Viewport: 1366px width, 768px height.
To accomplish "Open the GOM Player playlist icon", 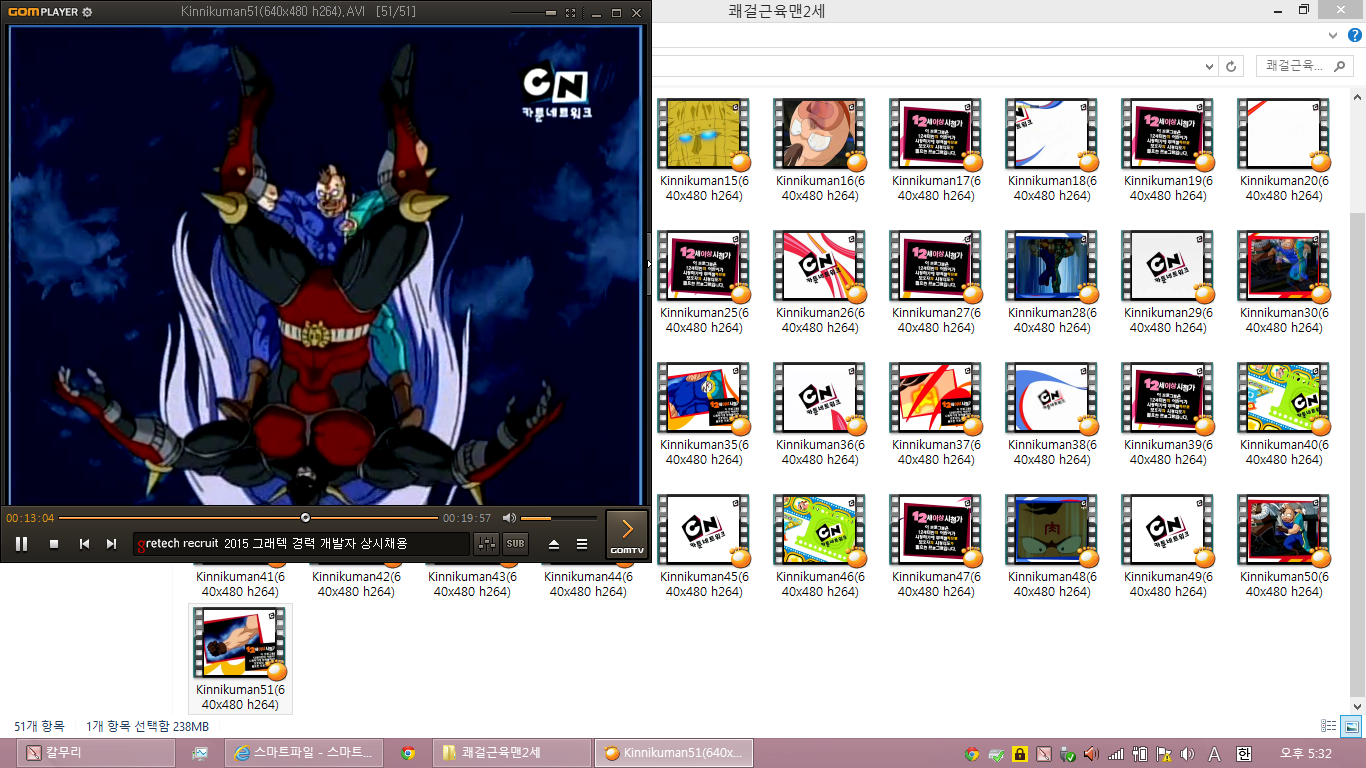I will pyautogui.click(x=582, y=544).
